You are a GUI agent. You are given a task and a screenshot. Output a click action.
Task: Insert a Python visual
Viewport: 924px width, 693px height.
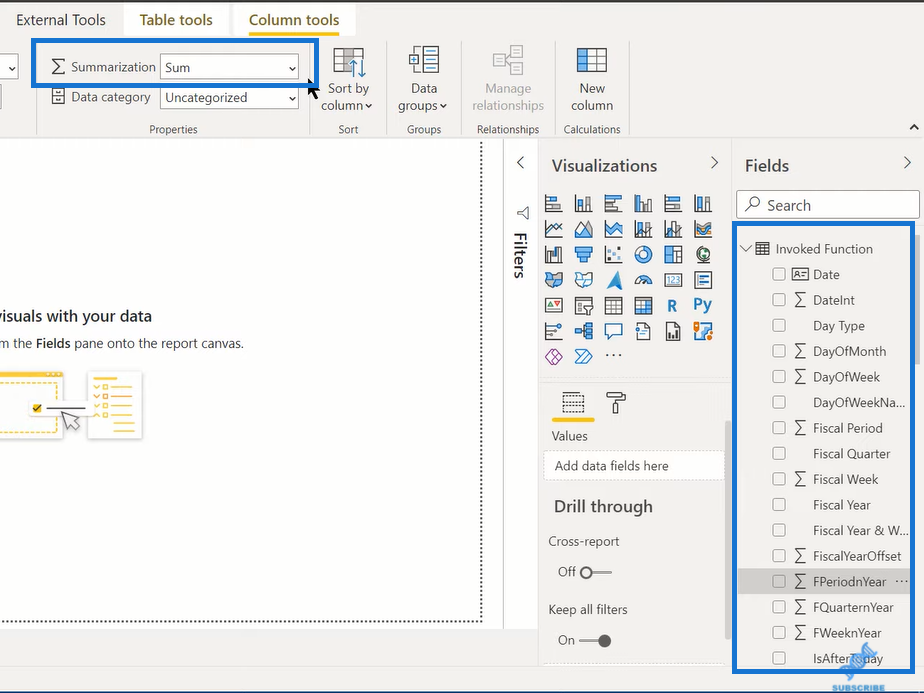pos(703,305)
